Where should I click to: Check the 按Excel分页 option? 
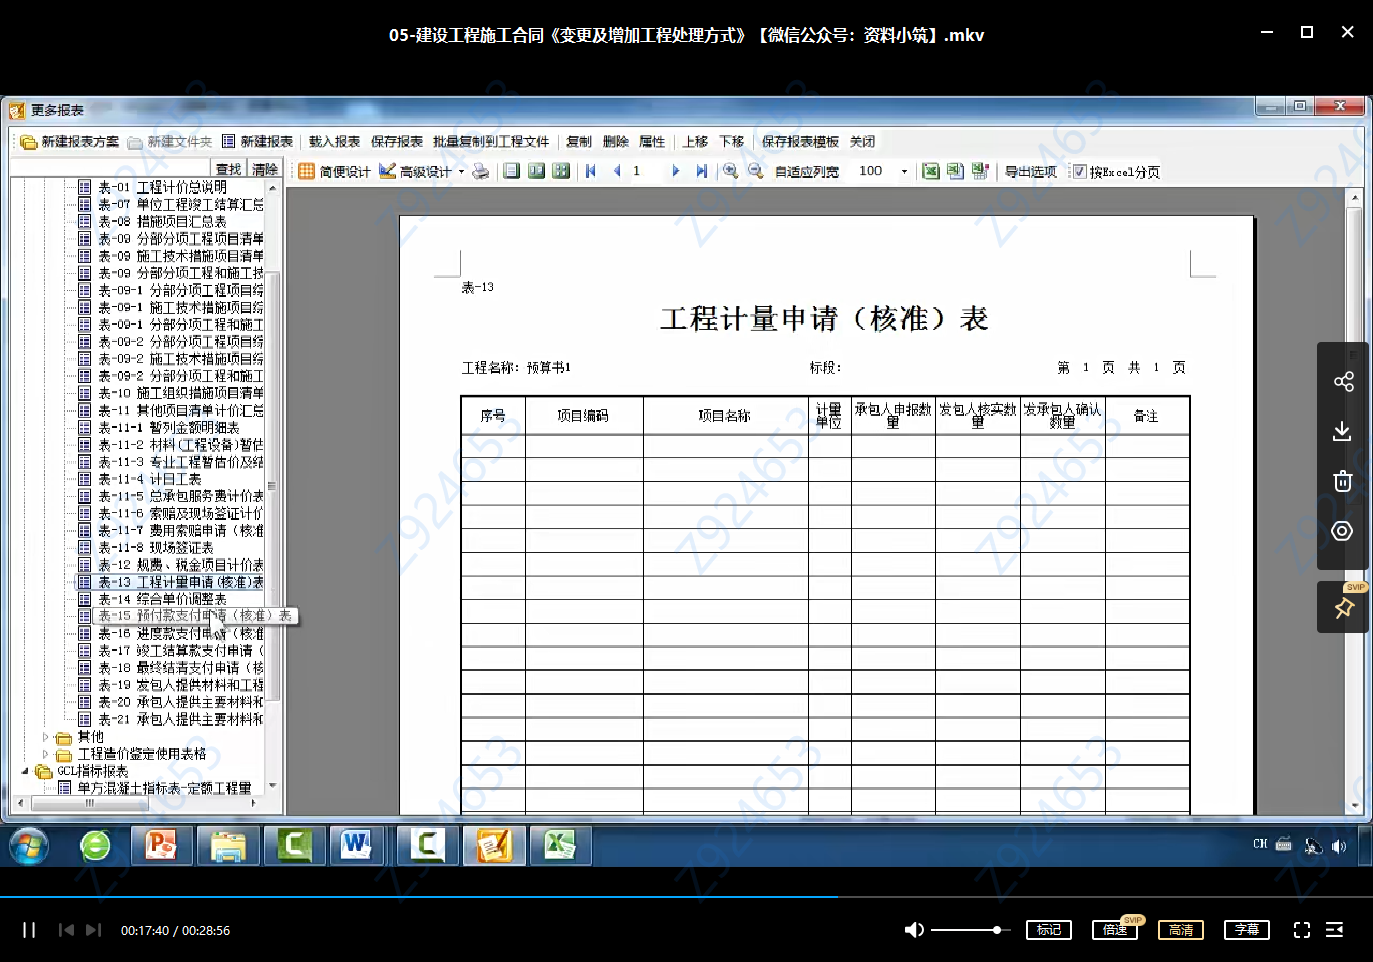click(1080, 171)
